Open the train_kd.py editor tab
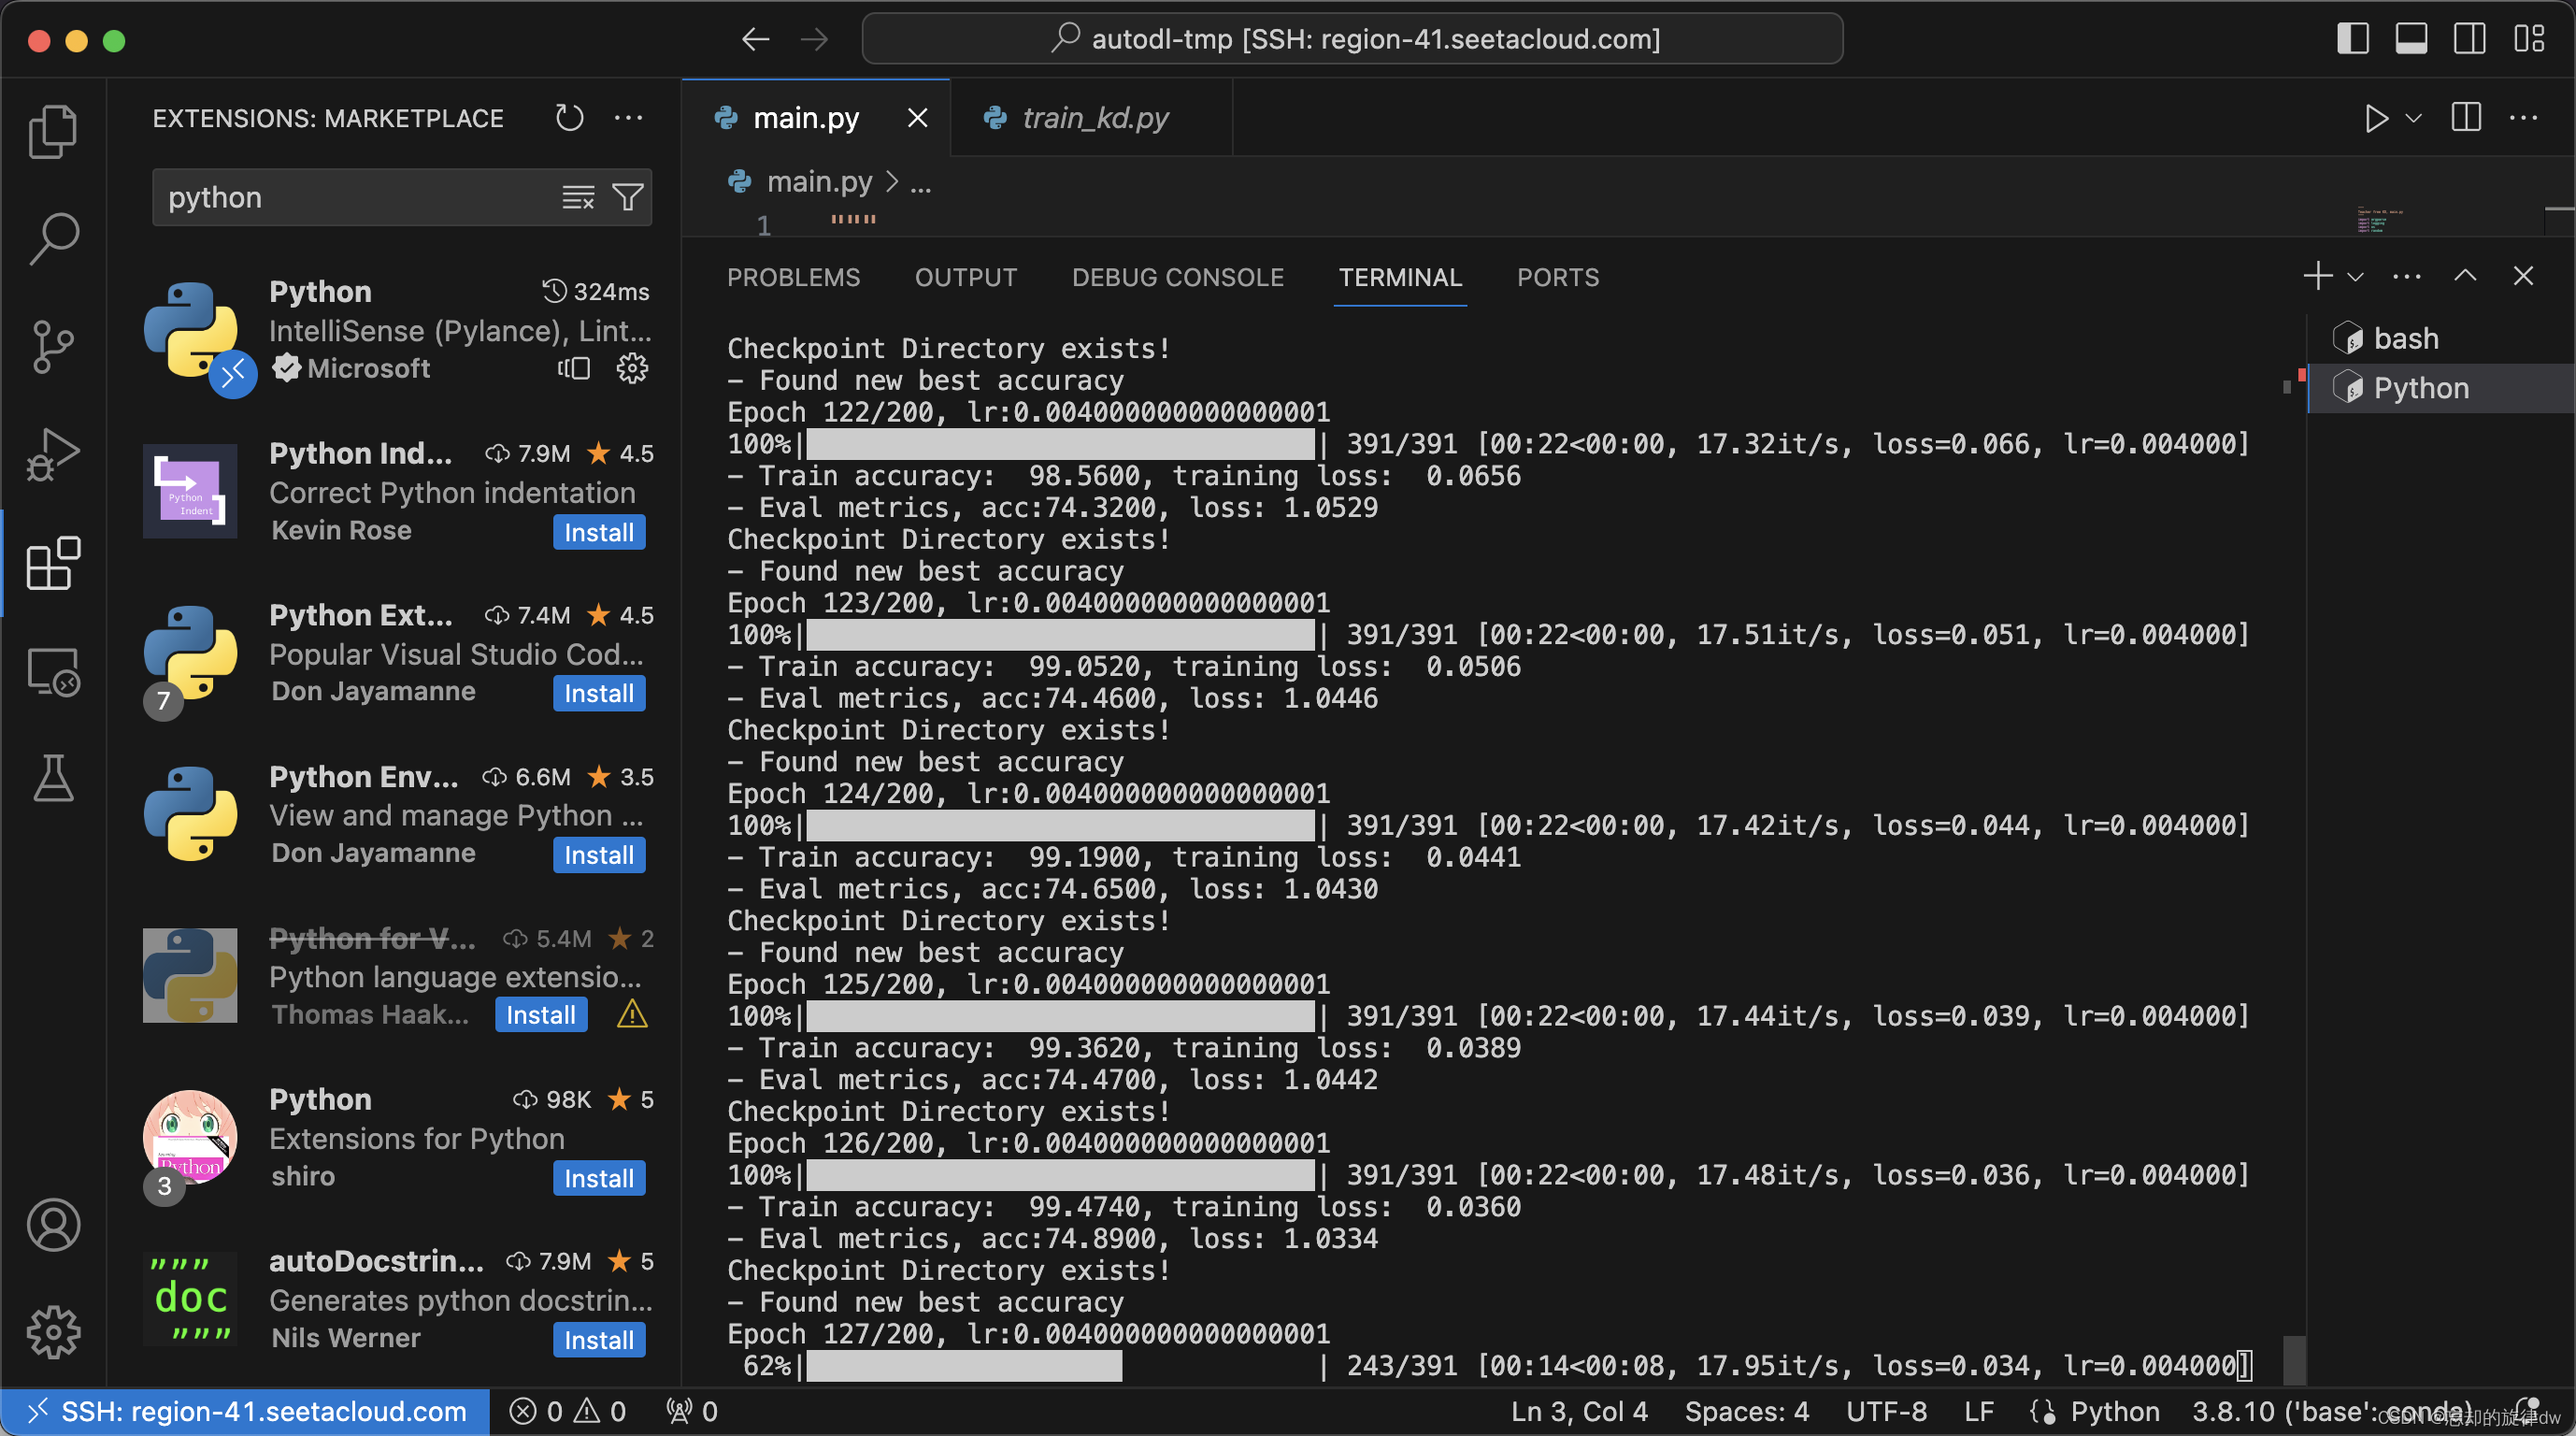 (1095, 118)
